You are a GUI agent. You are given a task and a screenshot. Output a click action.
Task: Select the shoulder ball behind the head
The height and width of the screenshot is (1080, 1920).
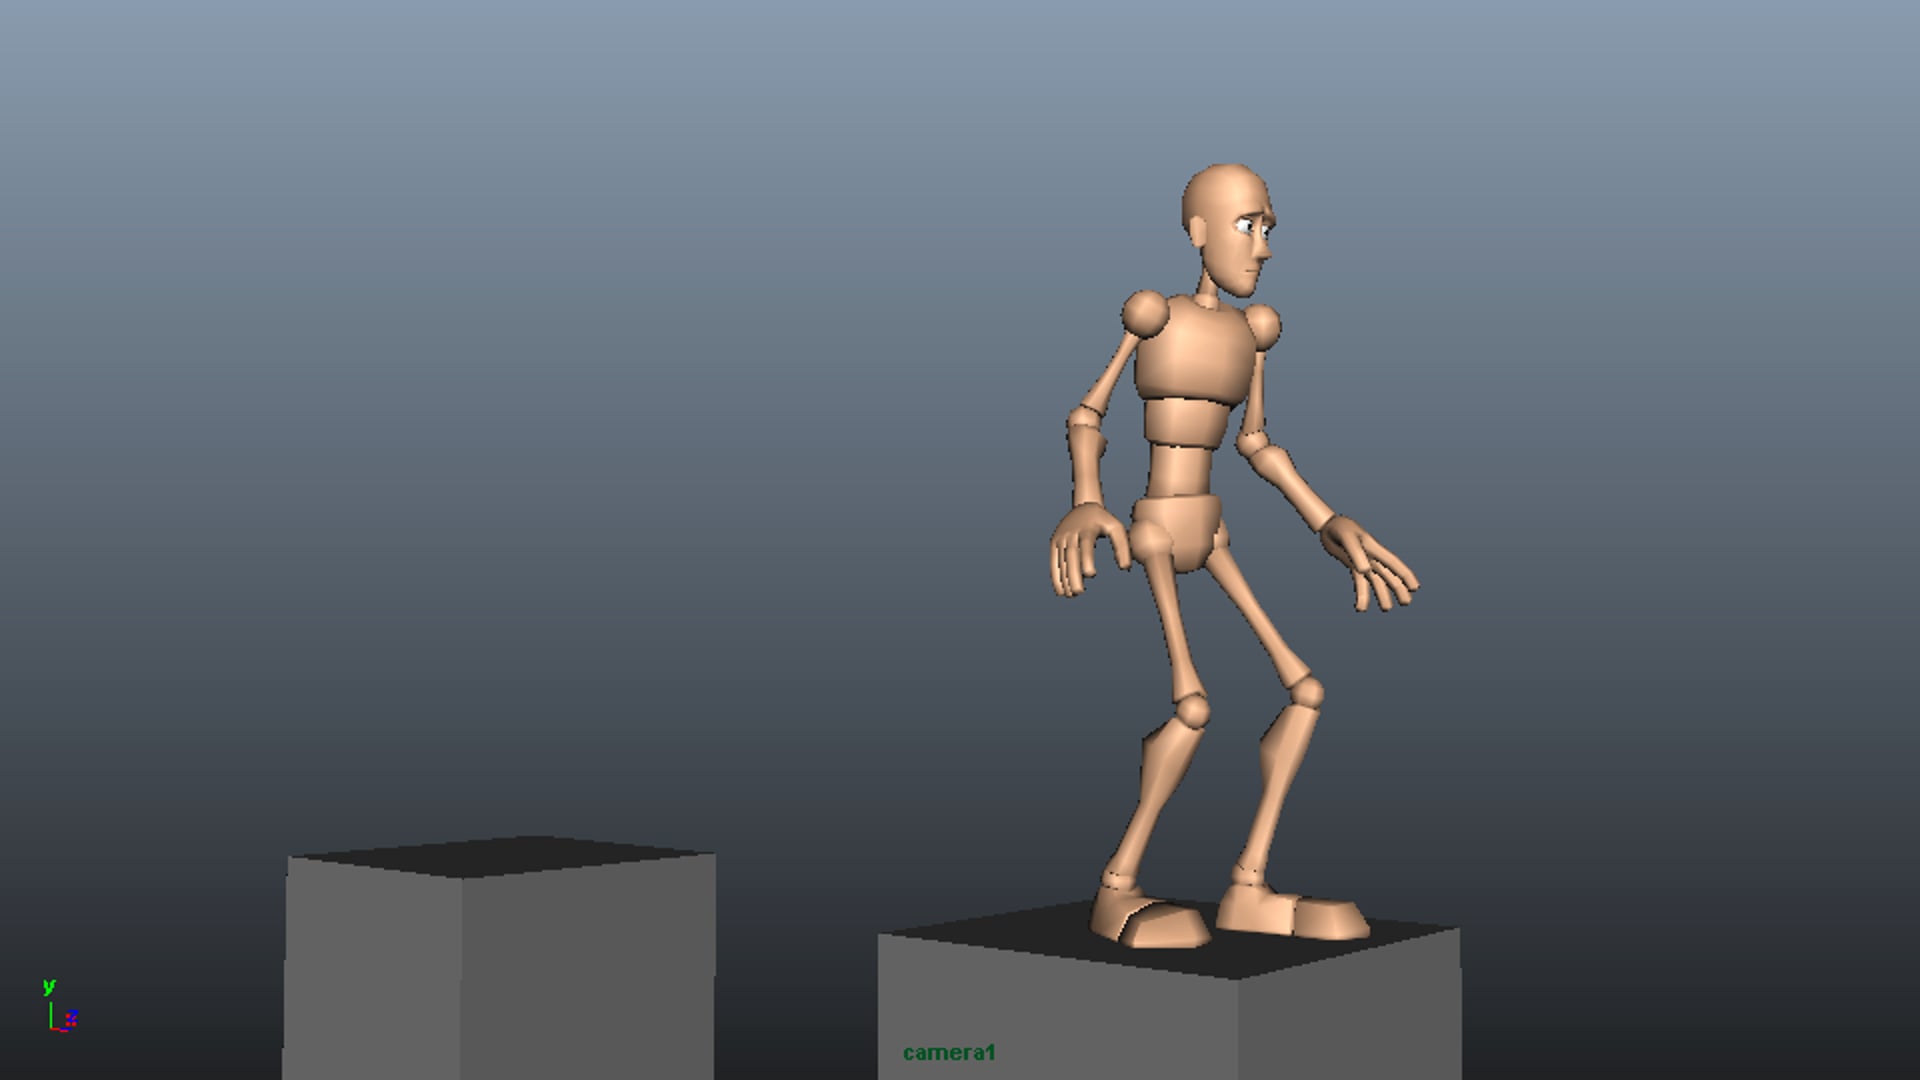pos(1145,314)
